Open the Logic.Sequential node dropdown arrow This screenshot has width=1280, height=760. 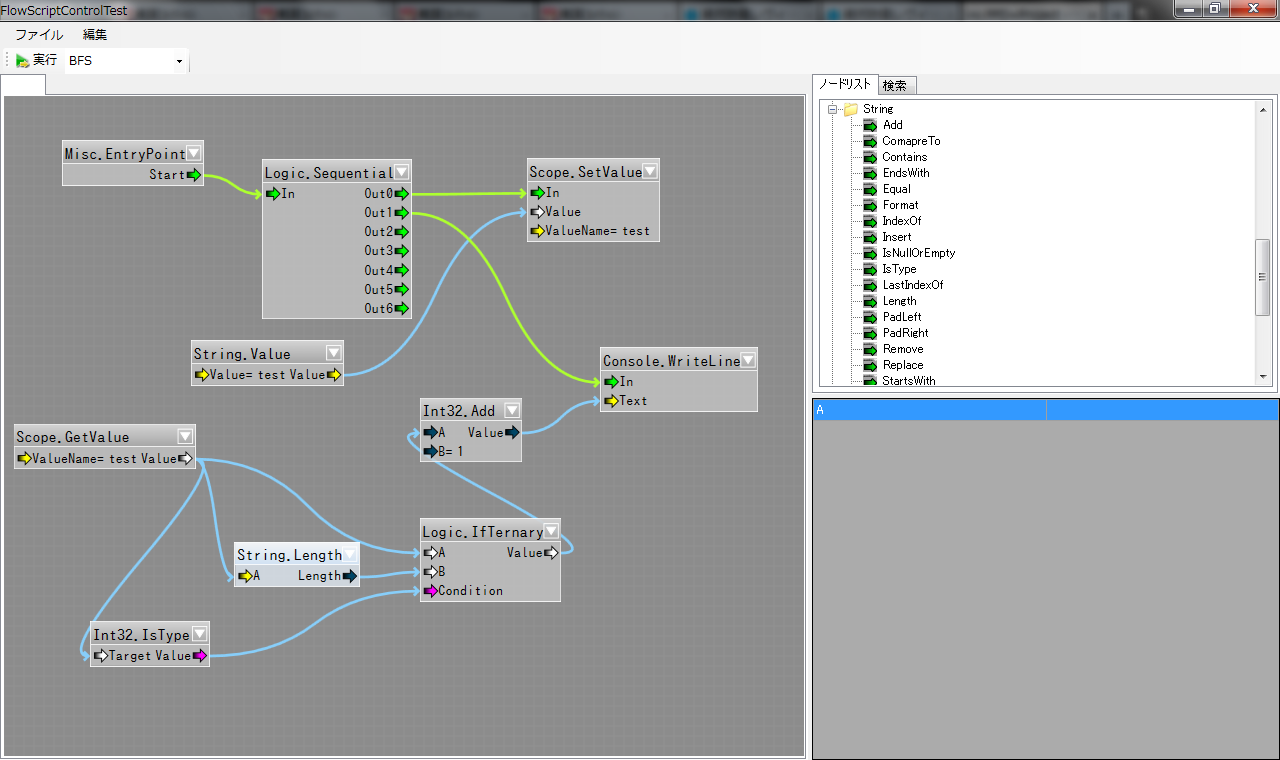pos(402,172)
